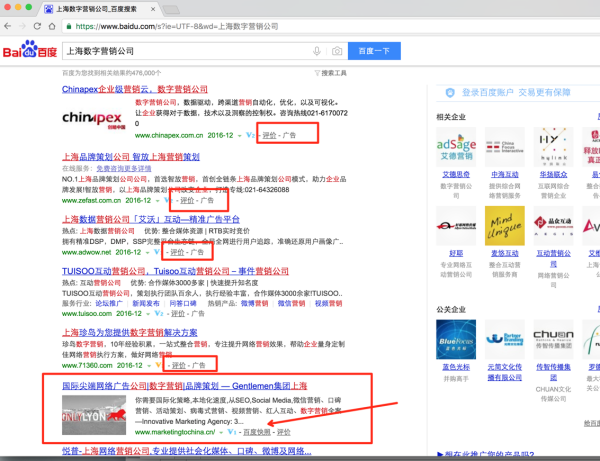
Task: Open 搜索工具 search tools filter
Action: [331, 73]
